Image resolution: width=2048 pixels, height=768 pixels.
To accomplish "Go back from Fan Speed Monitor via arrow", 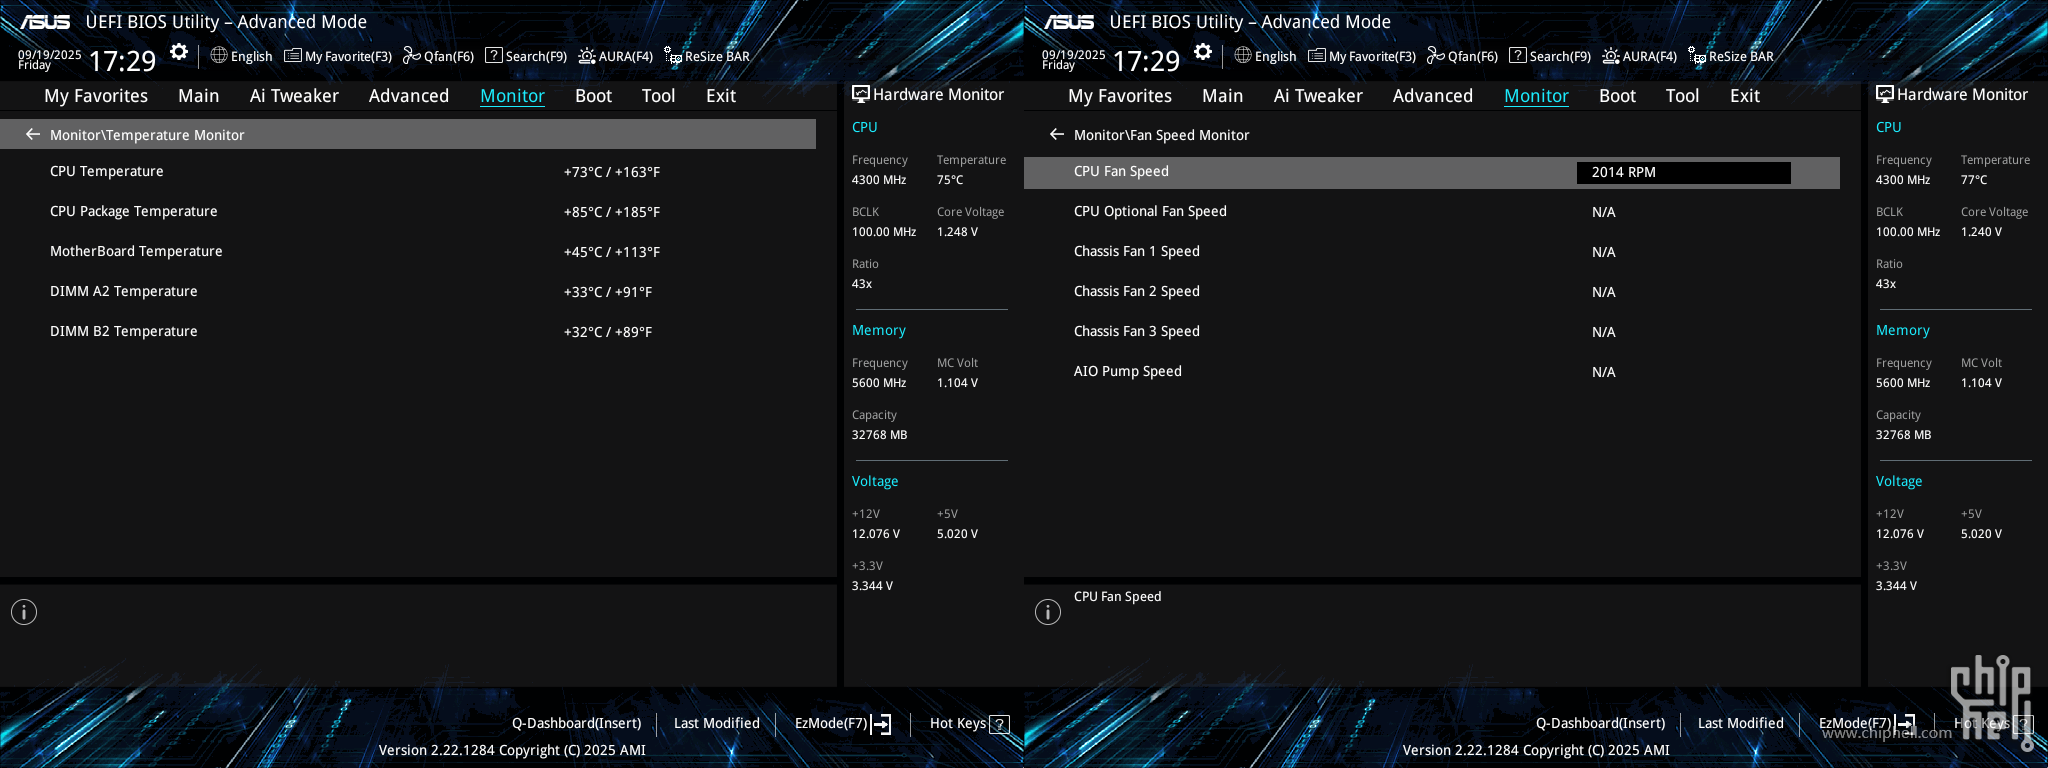I will 1057,134.
